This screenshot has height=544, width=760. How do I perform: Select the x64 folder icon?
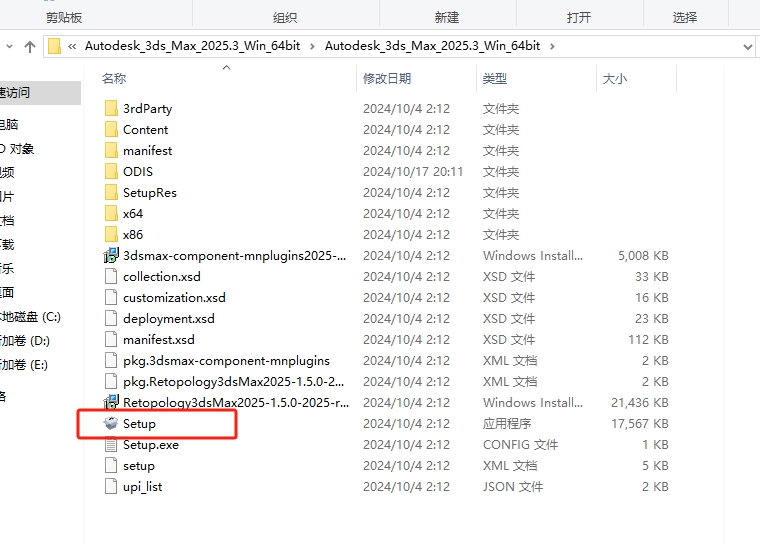tap(111, 213)
